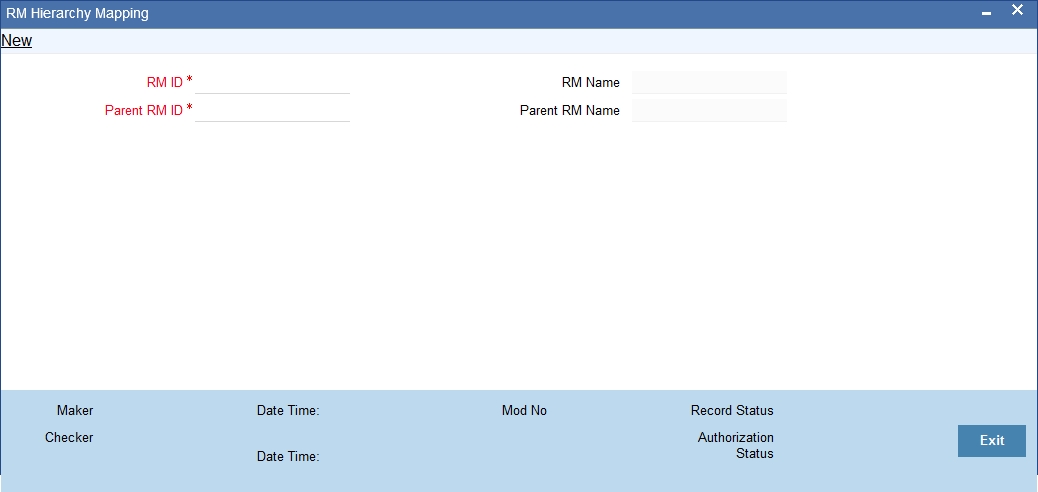
Task: Click the "Record Status" label
Action: [x=732, y=411]
